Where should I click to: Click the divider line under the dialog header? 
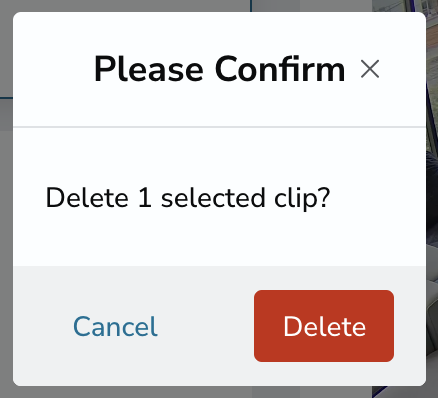coord(219,127)
